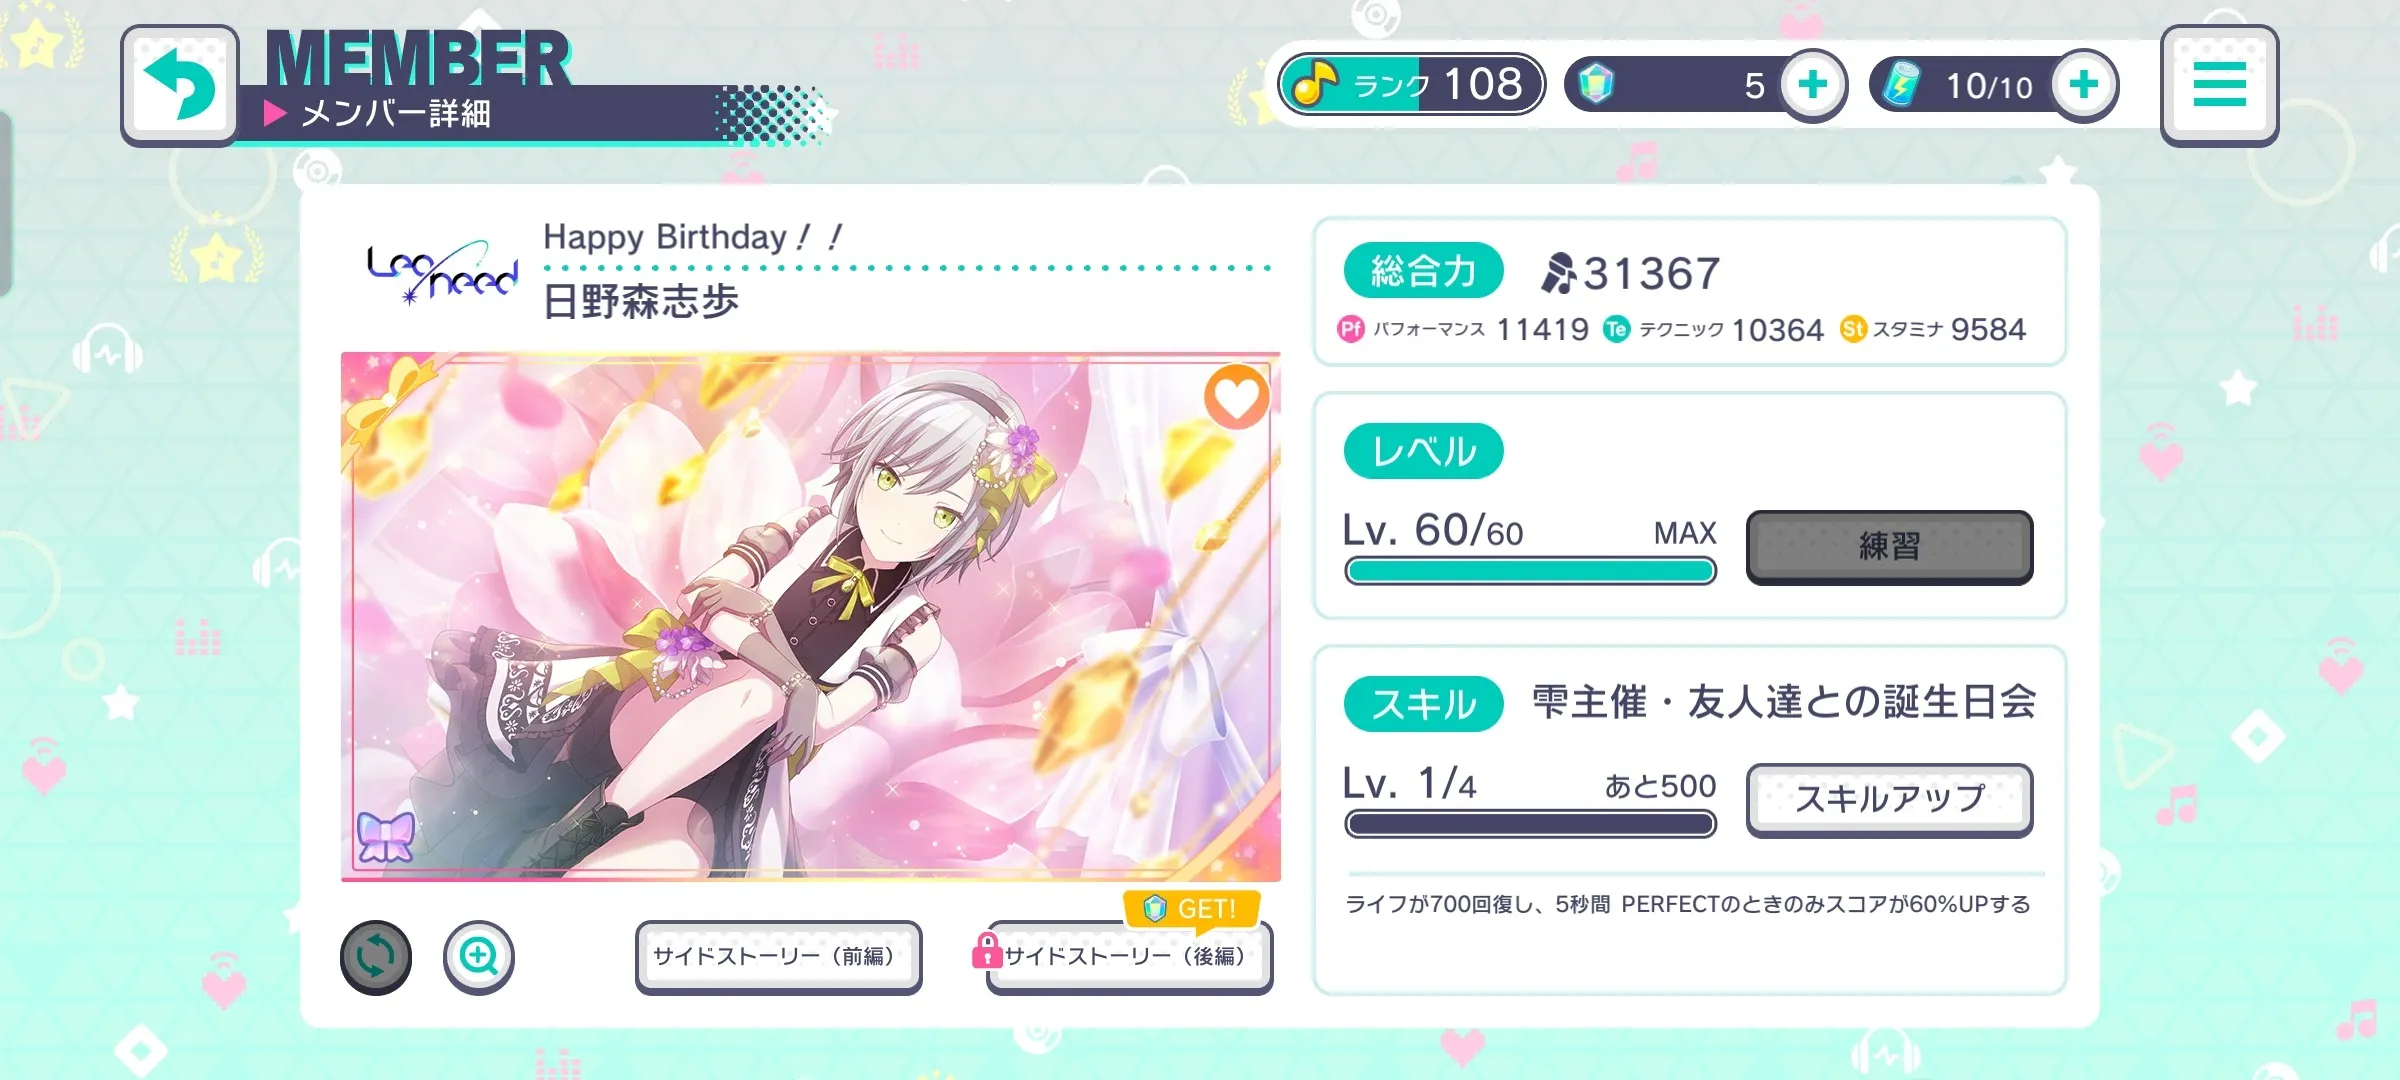The image size is (2400, 1080).
Task: Go back with the return arrow button
Action: pos(180,85)
